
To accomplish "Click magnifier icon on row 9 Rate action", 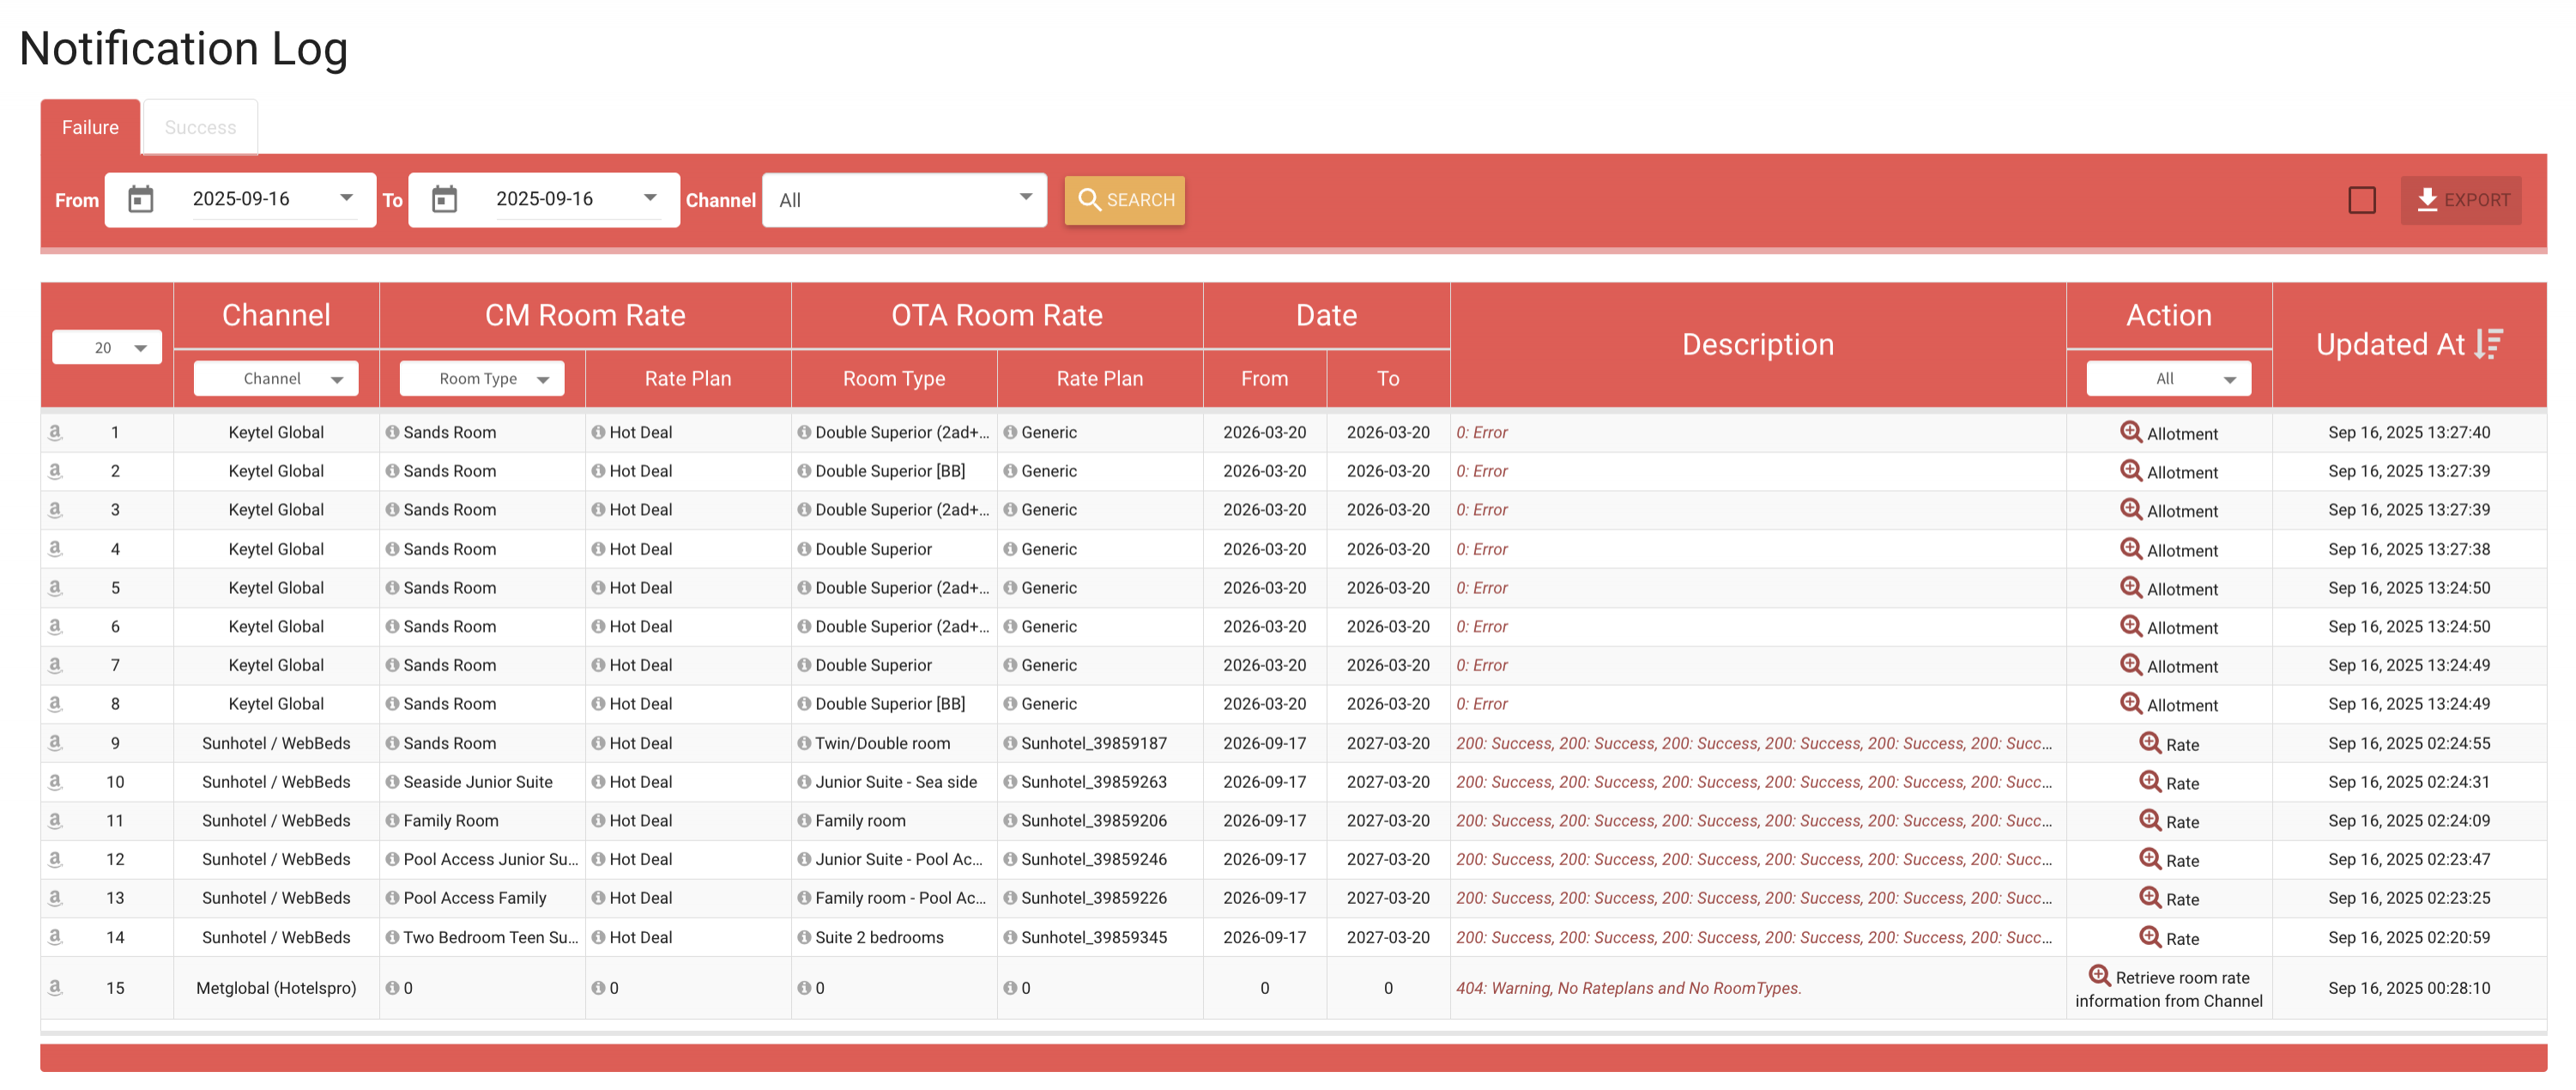I will pyautogui.click(x=2149, y=743).
